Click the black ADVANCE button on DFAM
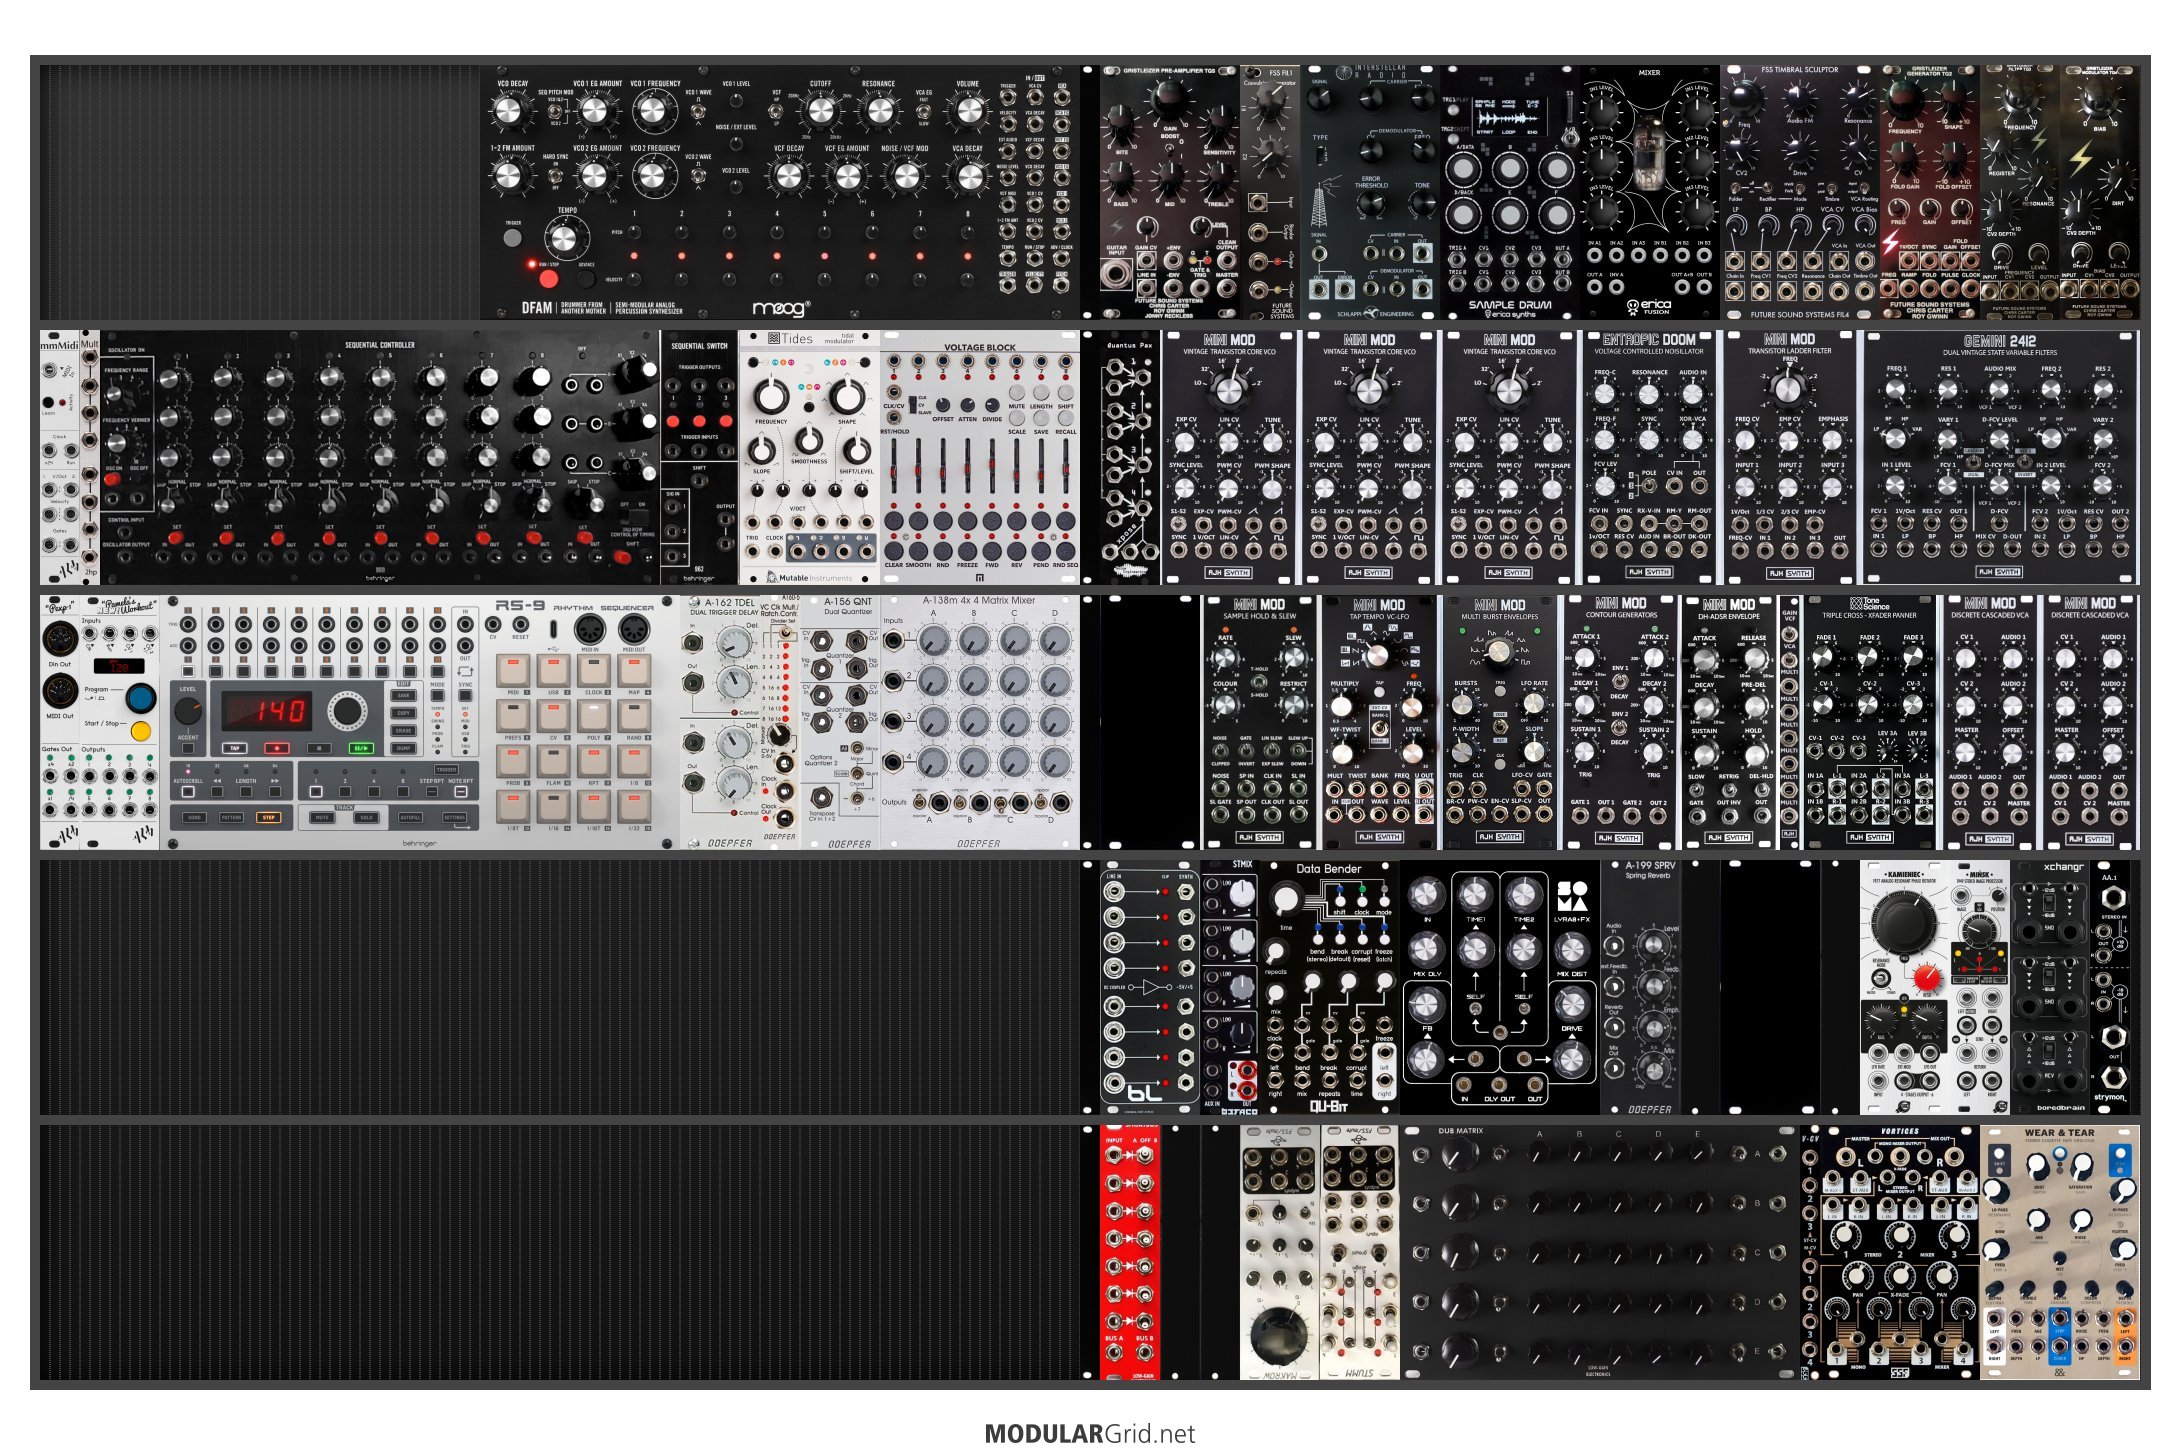The height and width of the screenshot is (1455, 2181). (x=586, y=279)
